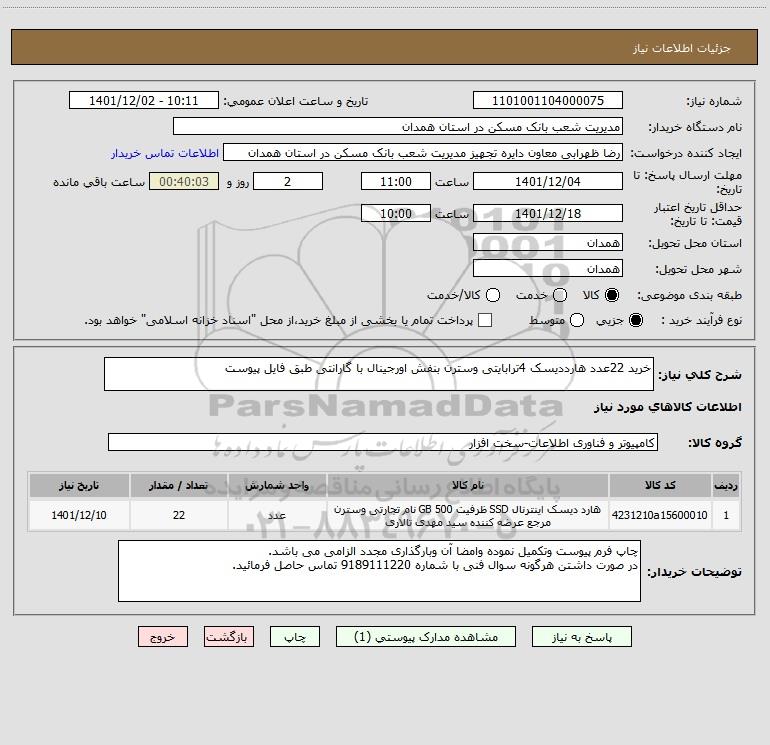Screen dimensions: 770x745
Task: Click the توضیحات خریدار notes box
Action: coord(379,571)
